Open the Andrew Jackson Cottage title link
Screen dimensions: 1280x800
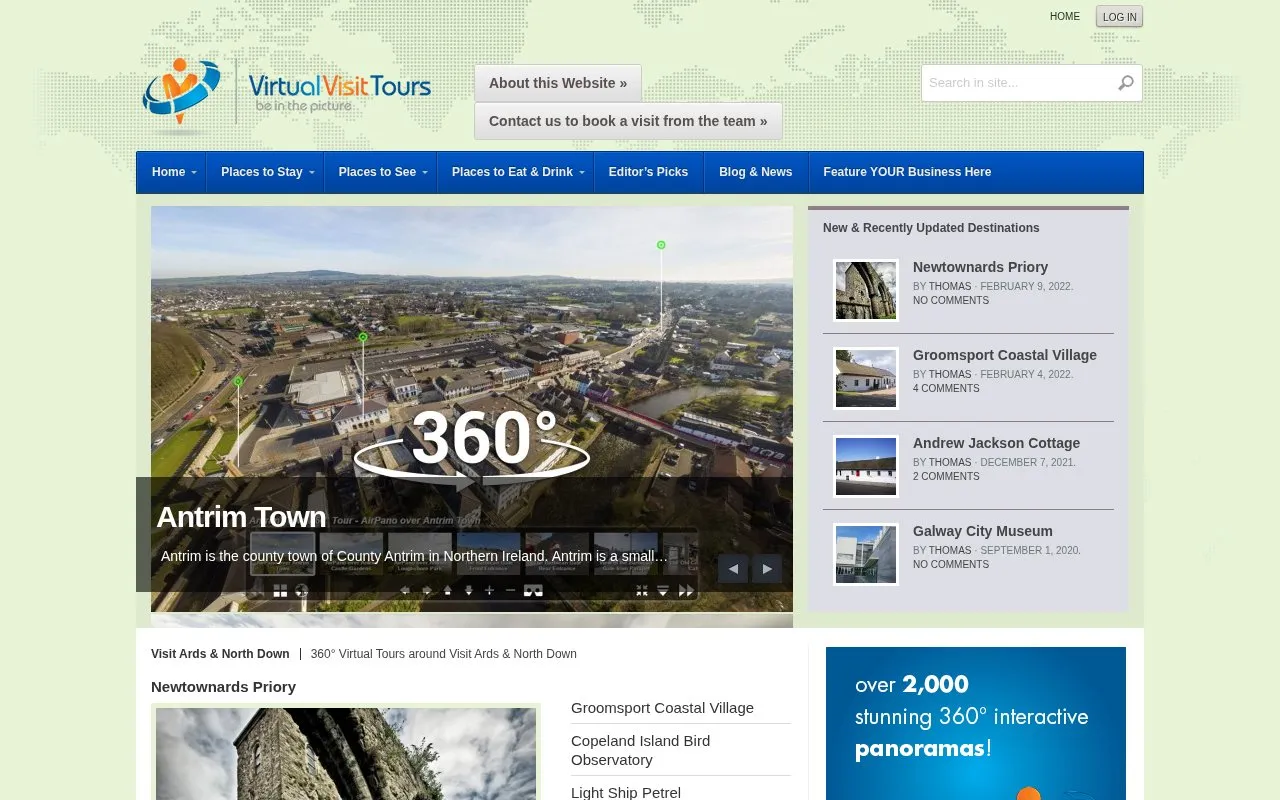(996, 443)
